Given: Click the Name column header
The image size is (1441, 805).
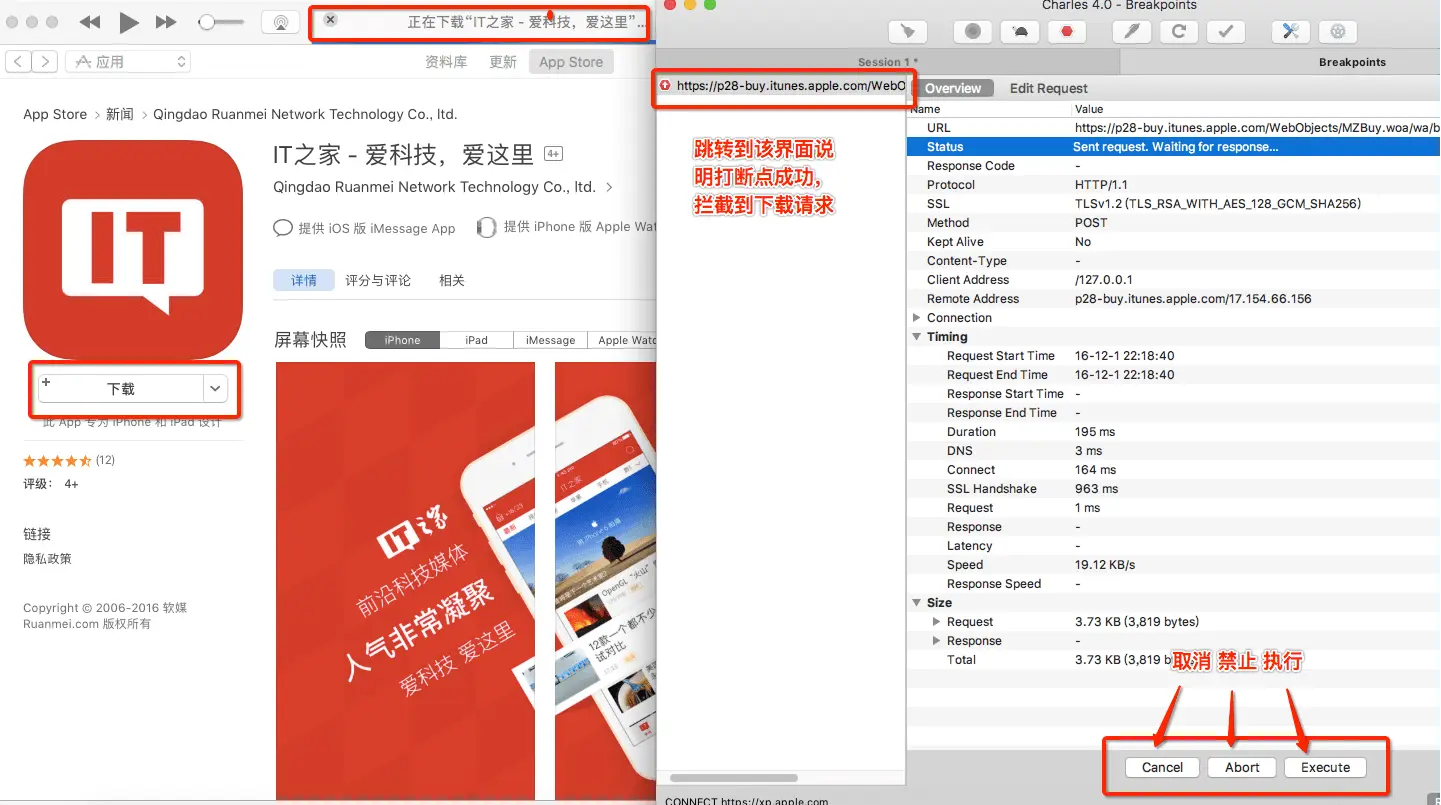Looking at the screenshot, I should (988, 109).
